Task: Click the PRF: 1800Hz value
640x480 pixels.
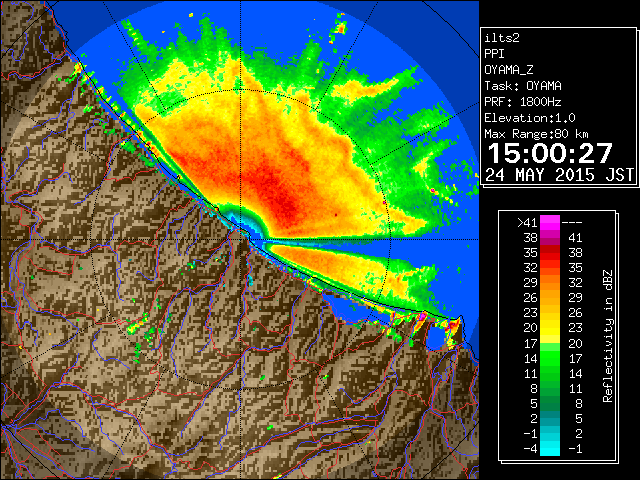Action: 523,102
